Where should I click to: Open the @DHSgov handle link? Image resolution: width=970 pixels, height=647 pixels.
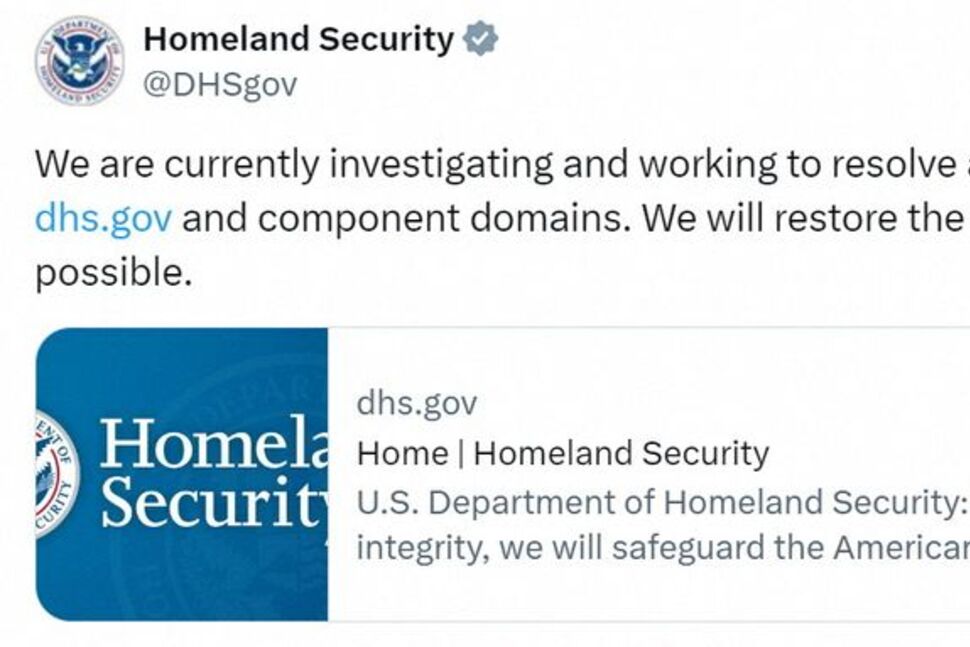[x=220, y=84]
